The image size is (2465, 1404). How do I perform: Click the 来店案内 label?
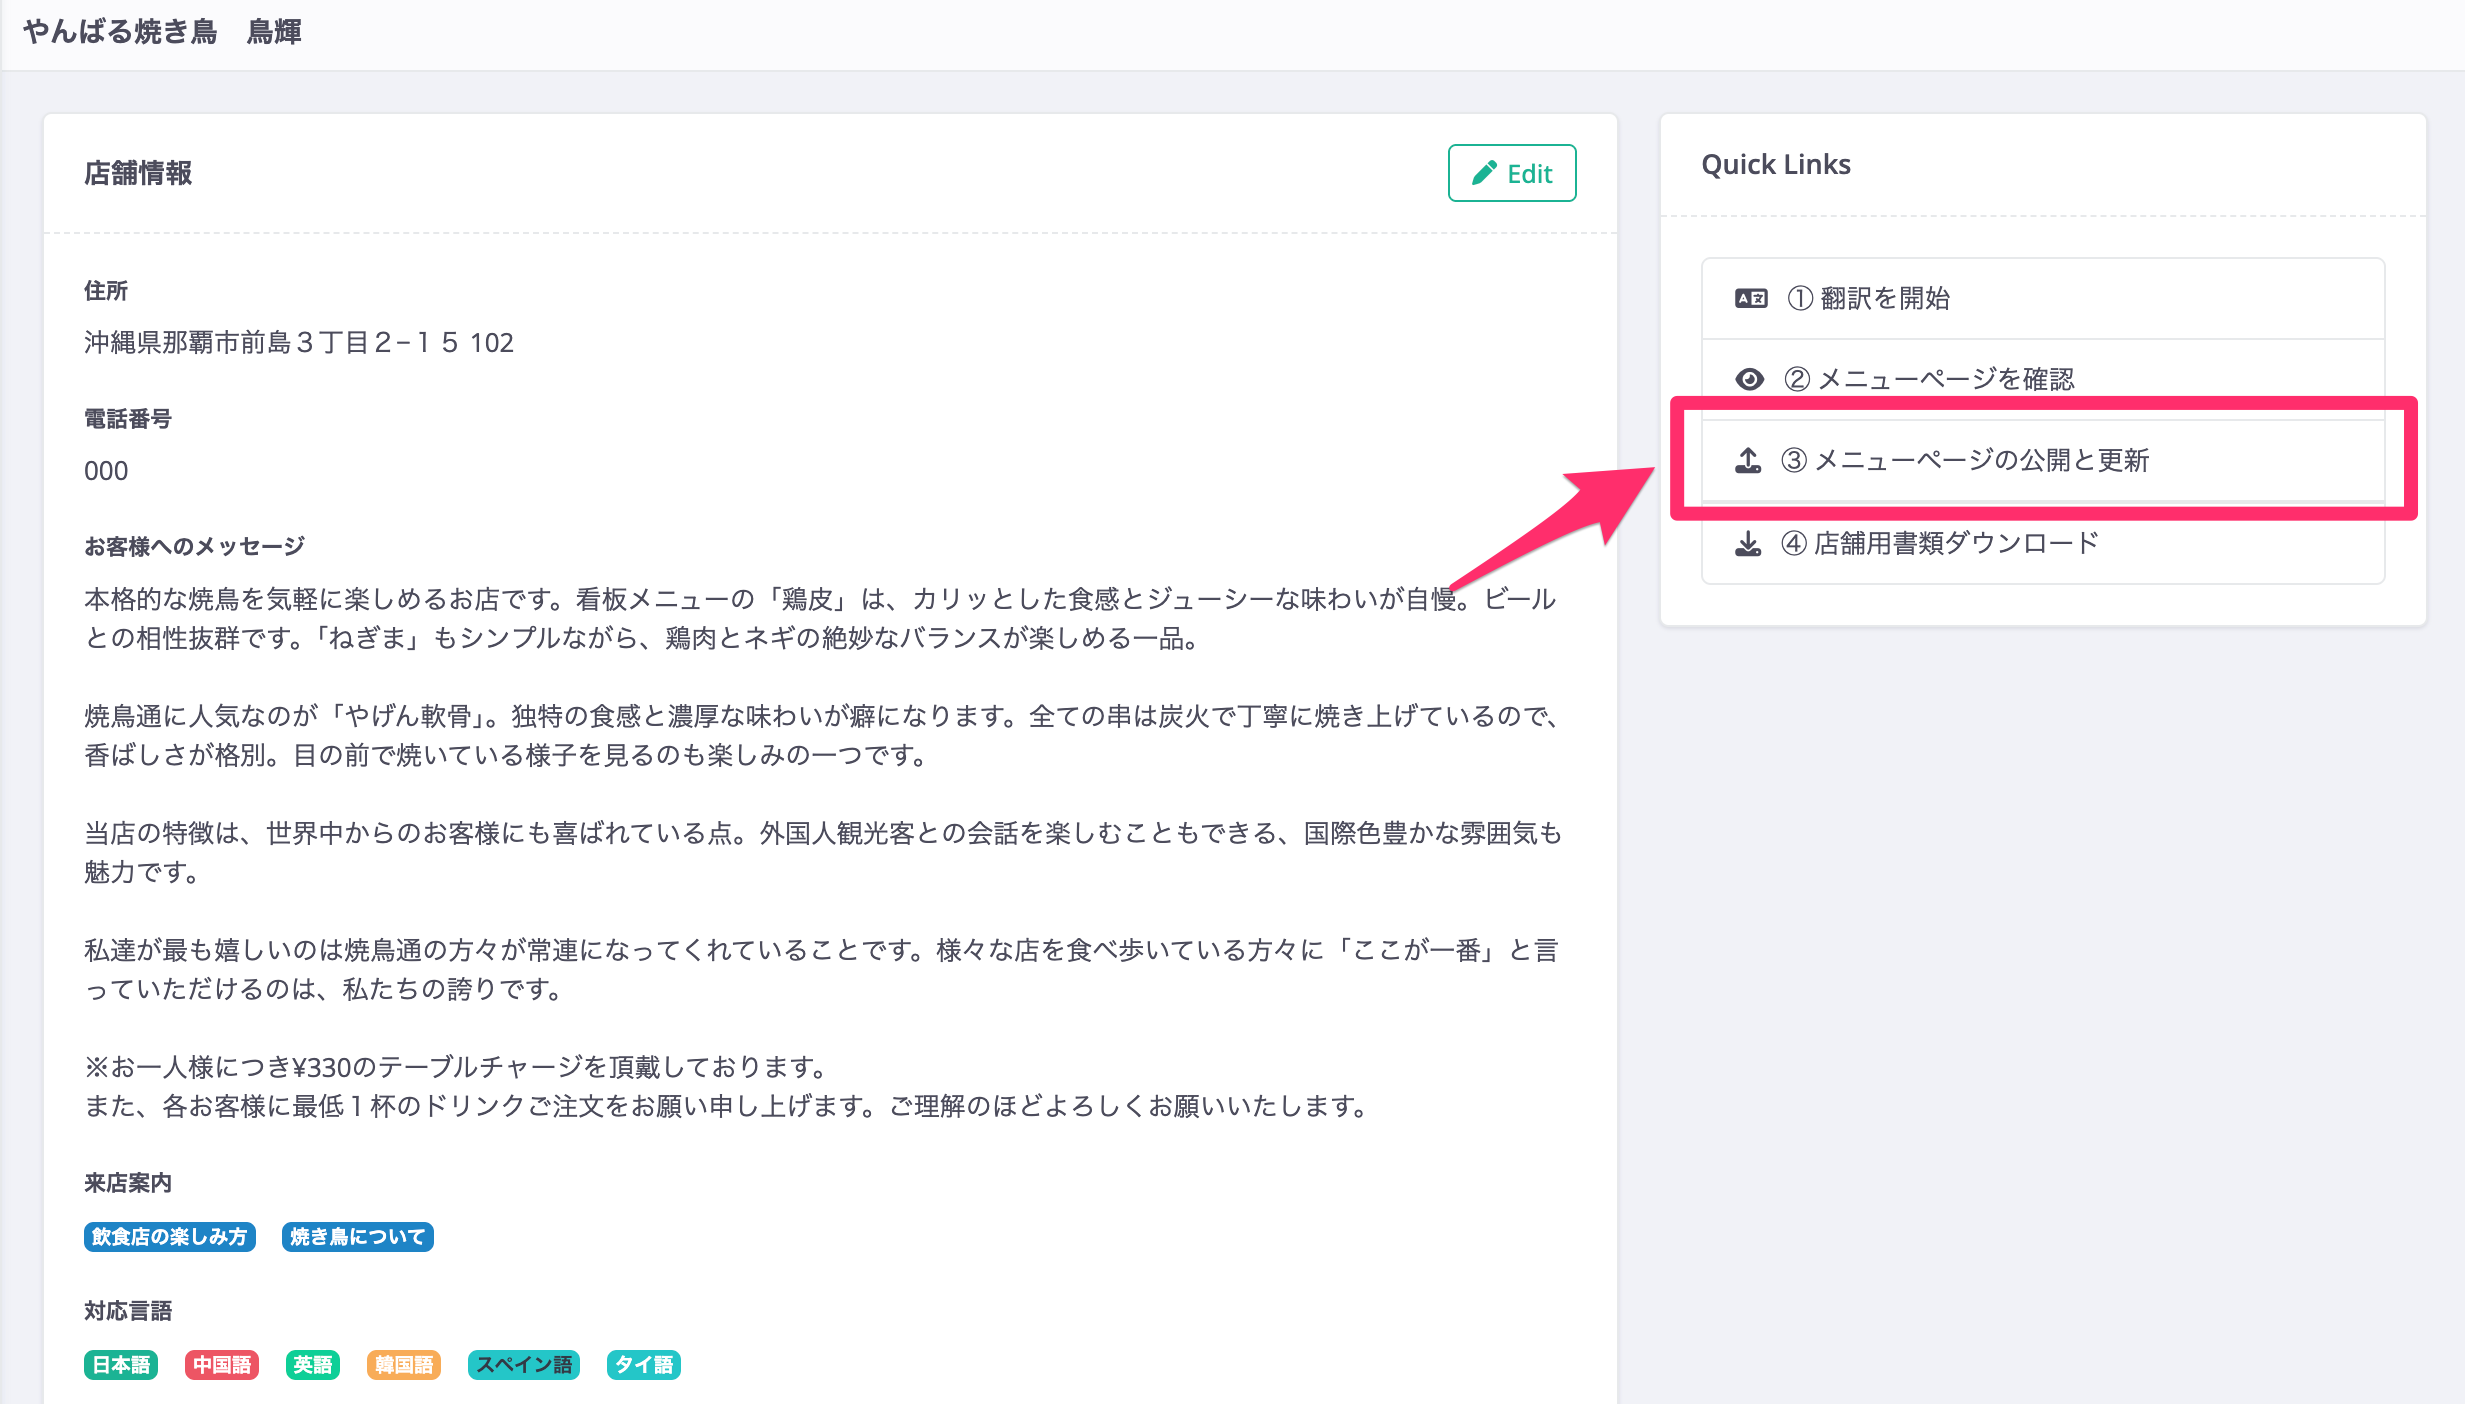pos(128,1183)
